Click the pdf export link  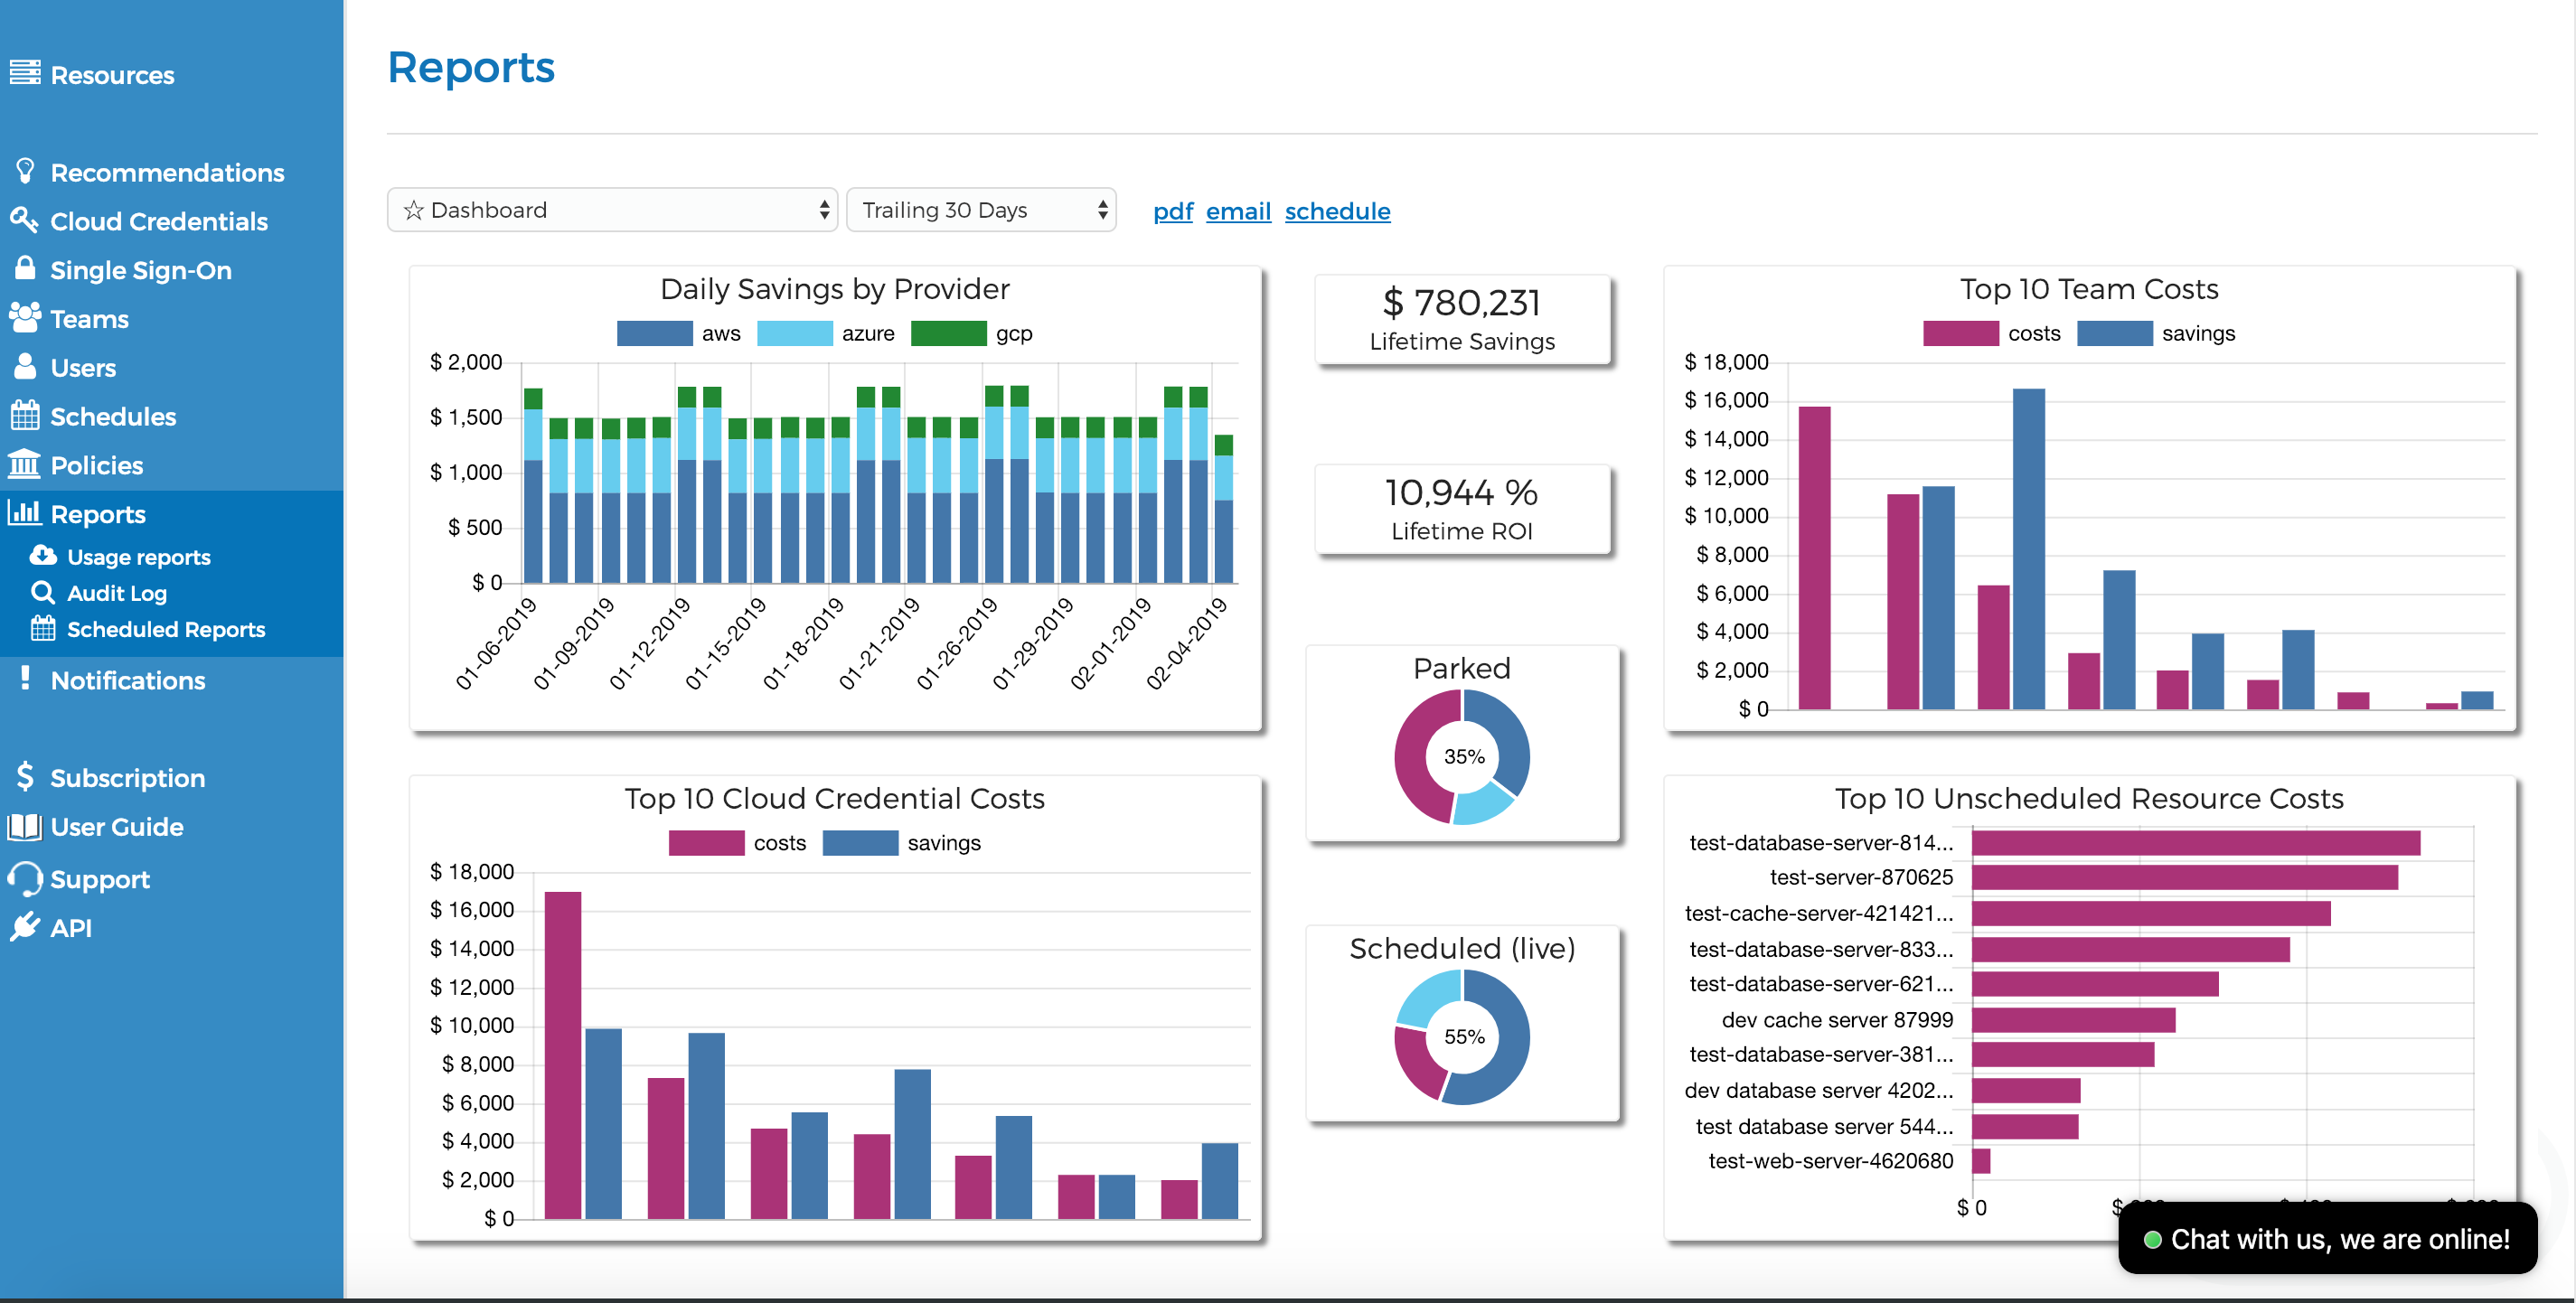pyautogui.click(x=1172, y=211)
